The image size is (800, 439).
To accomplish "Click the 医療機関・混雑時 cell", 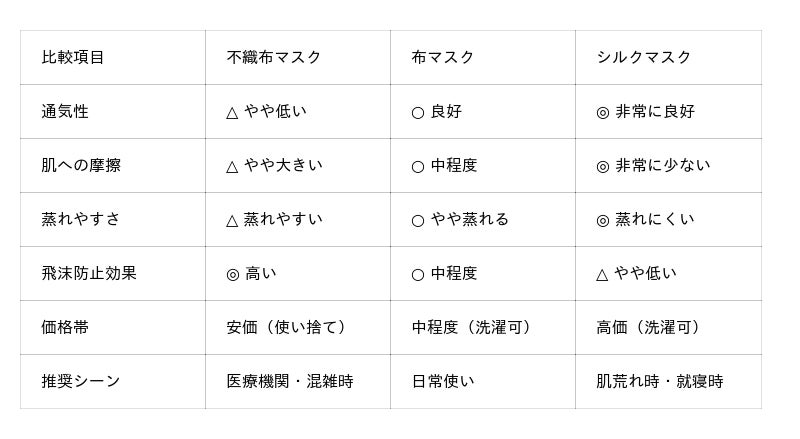I will coord(290,381).
